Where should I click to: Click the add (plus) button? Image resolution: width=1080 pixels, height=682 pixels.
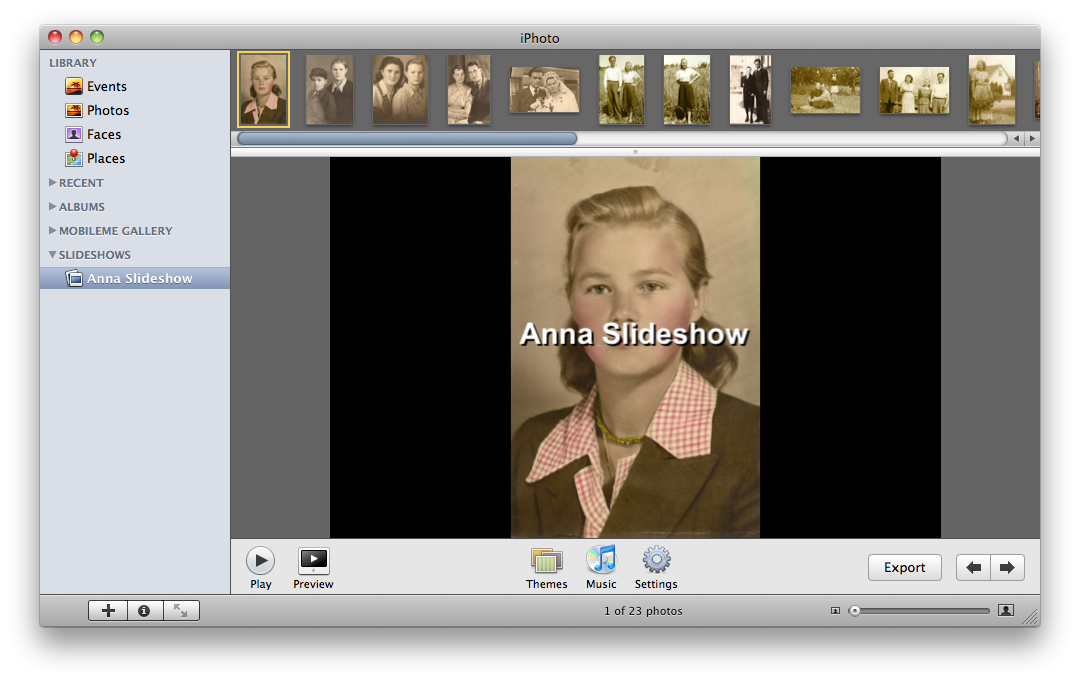pyautogui.click(x=109, y=611)
